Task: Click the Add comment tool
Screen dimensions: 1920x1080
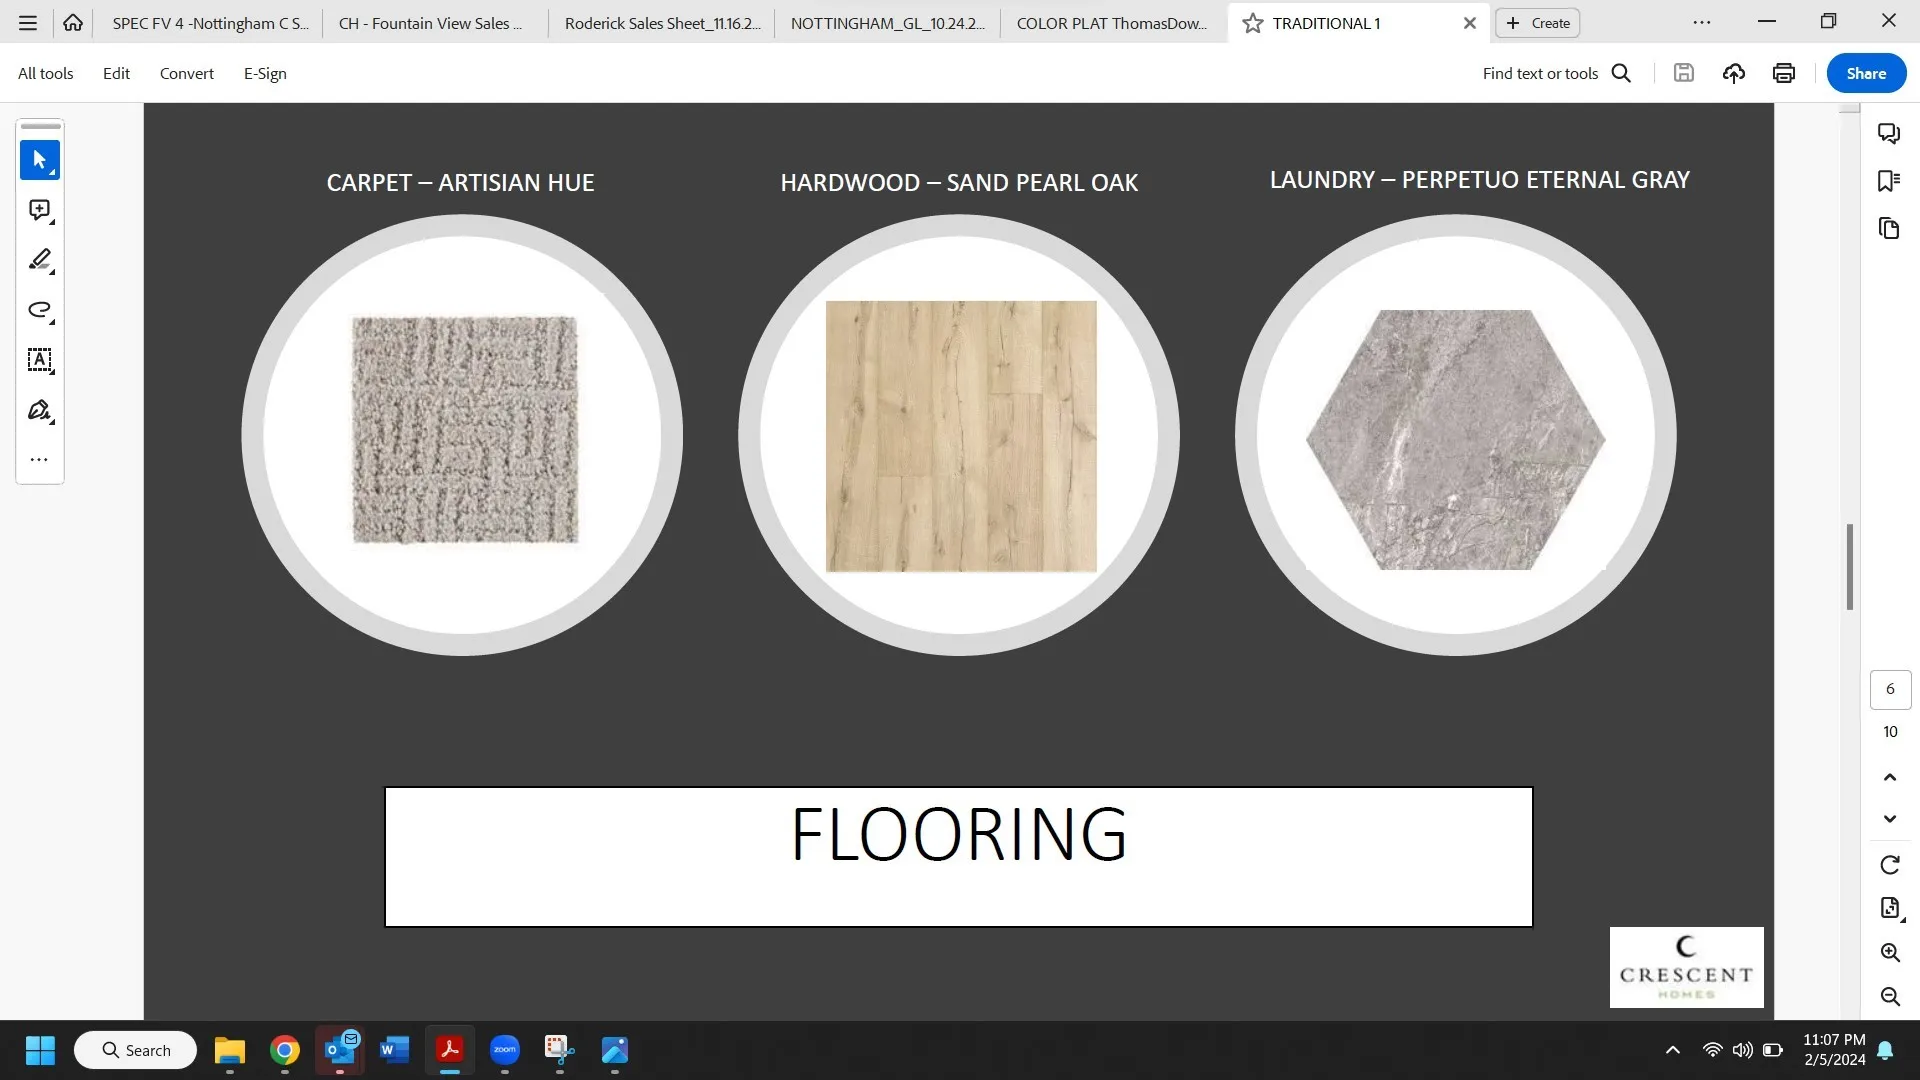Action: pyautogui.click(x=40, y=210)
